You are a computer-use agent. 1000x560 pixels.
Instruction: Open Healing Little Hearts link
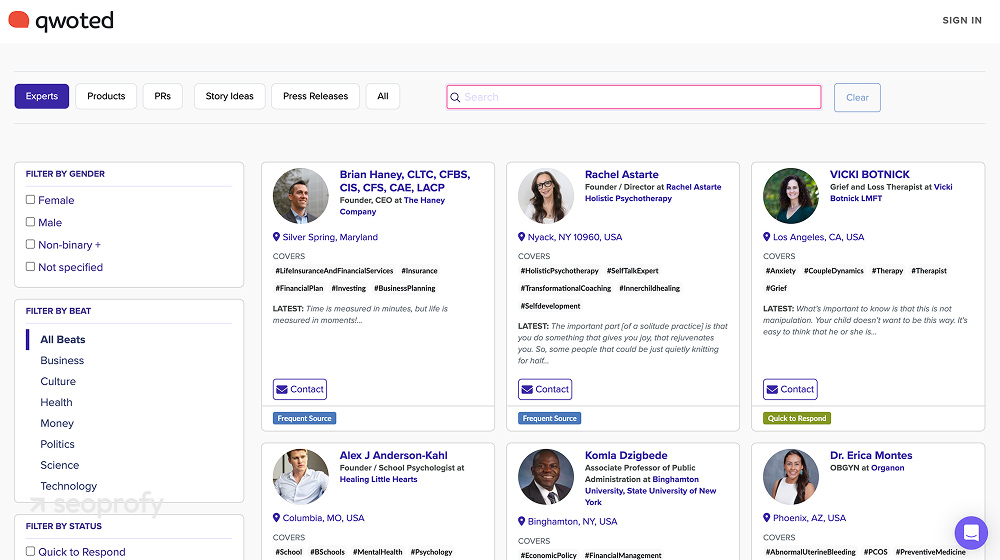(x=378, y=480)
